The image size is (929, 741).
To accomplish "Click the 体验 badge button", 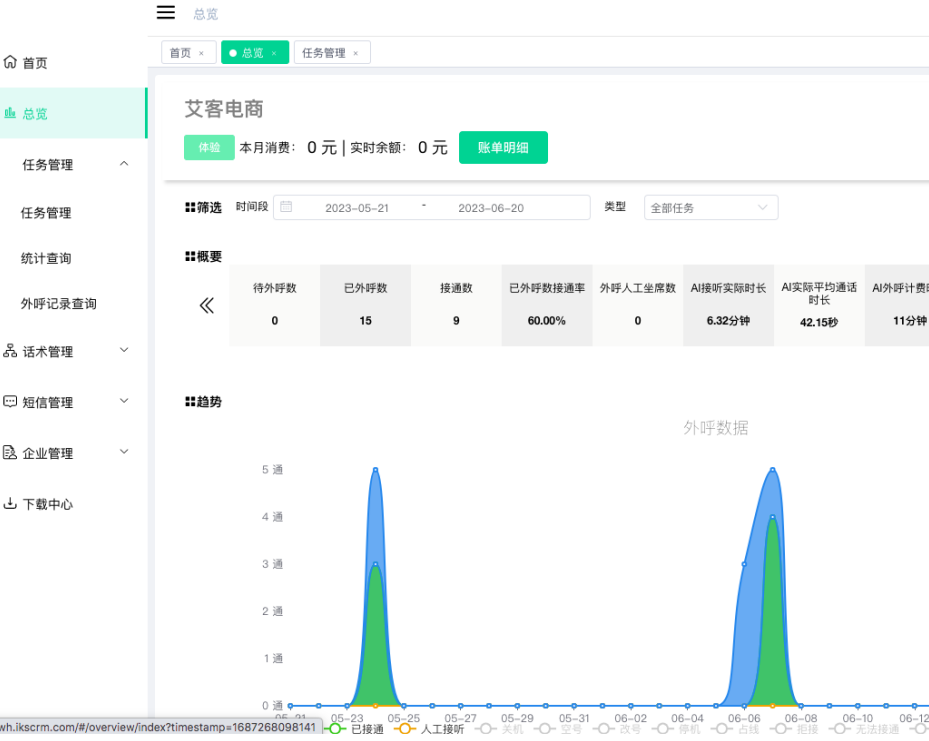I will point(209,148).
